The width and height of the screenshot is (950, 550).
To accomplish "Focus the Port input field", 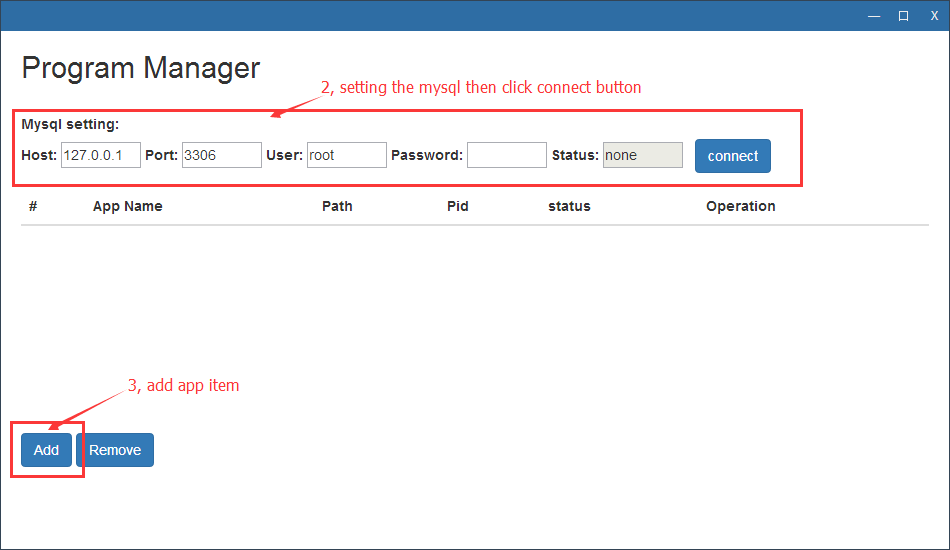I will (222, 155).
